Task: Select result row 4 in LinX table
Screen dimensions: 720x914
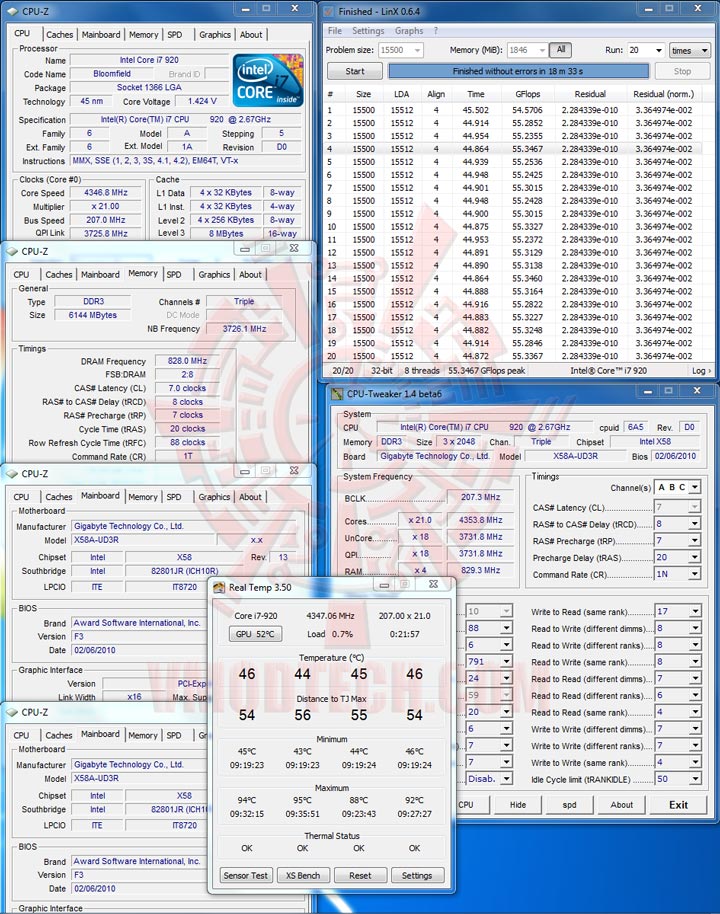Action: click(x=513, y=149)
